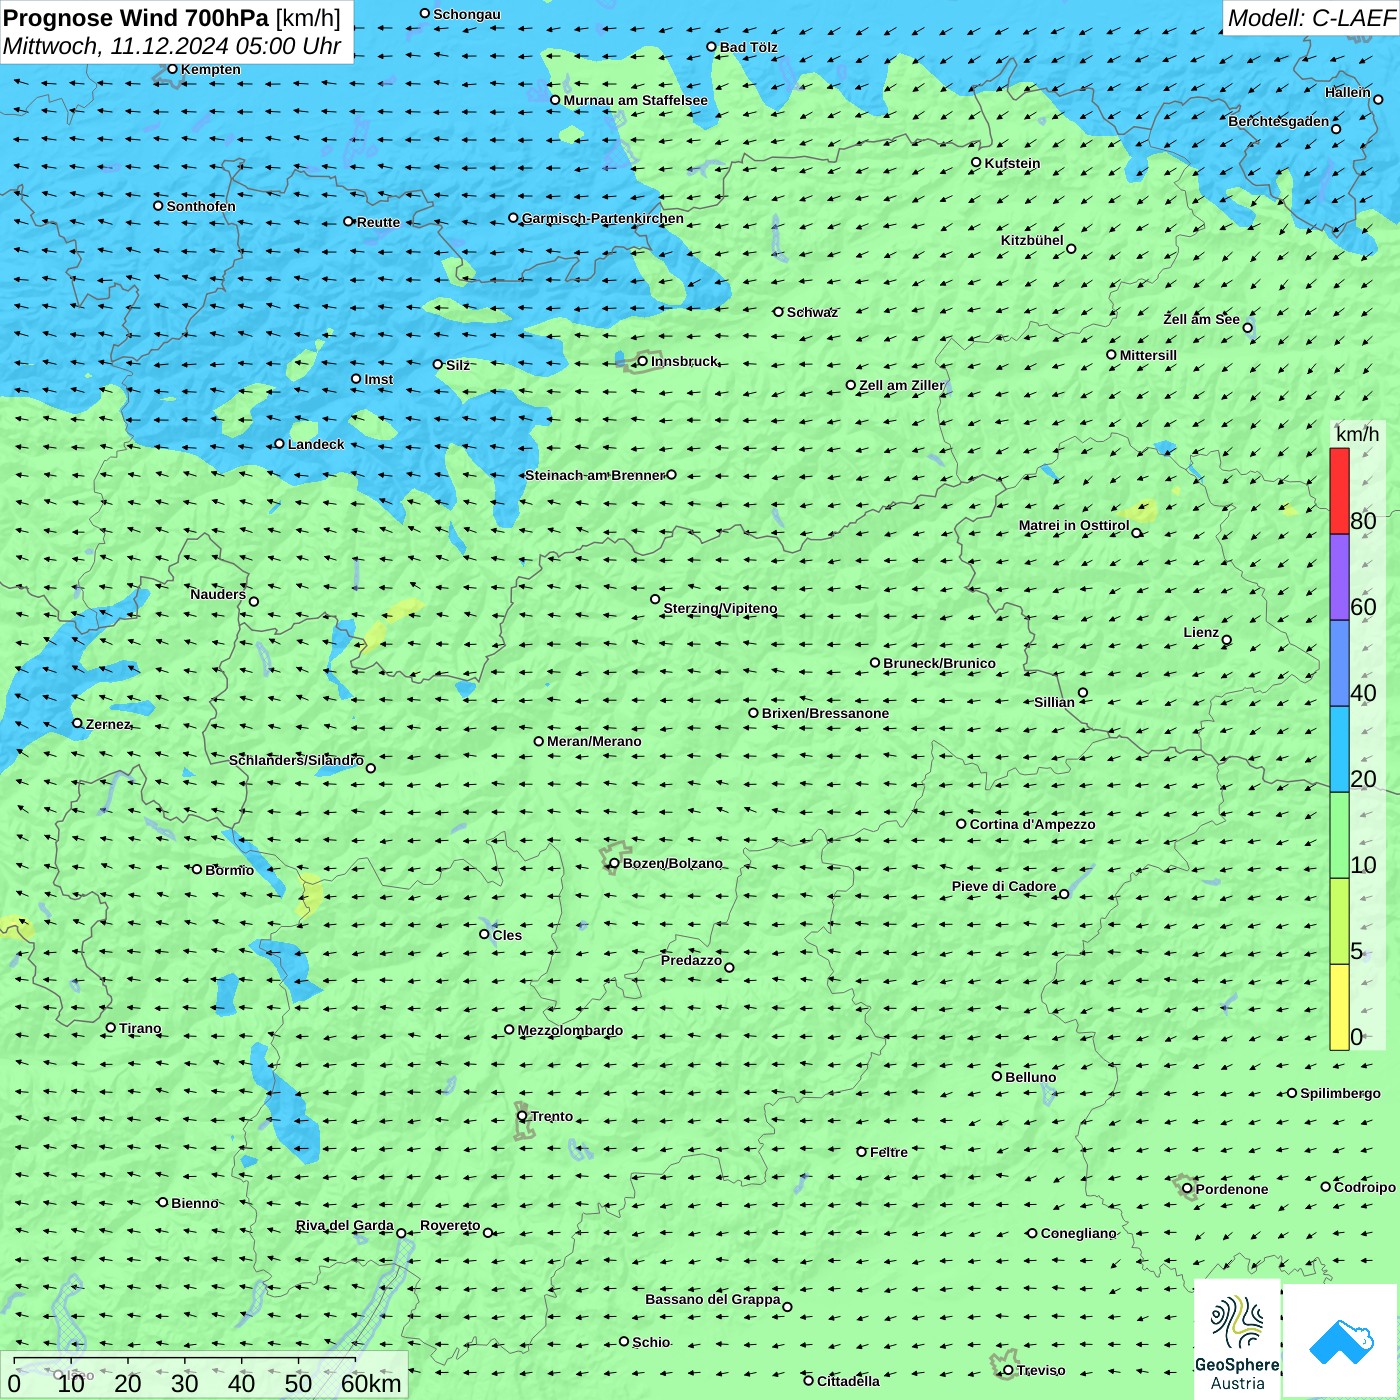This screenshot has height=1400, width=1400.
Task: Click the 'Schongau' label
Action: (467, 14)
